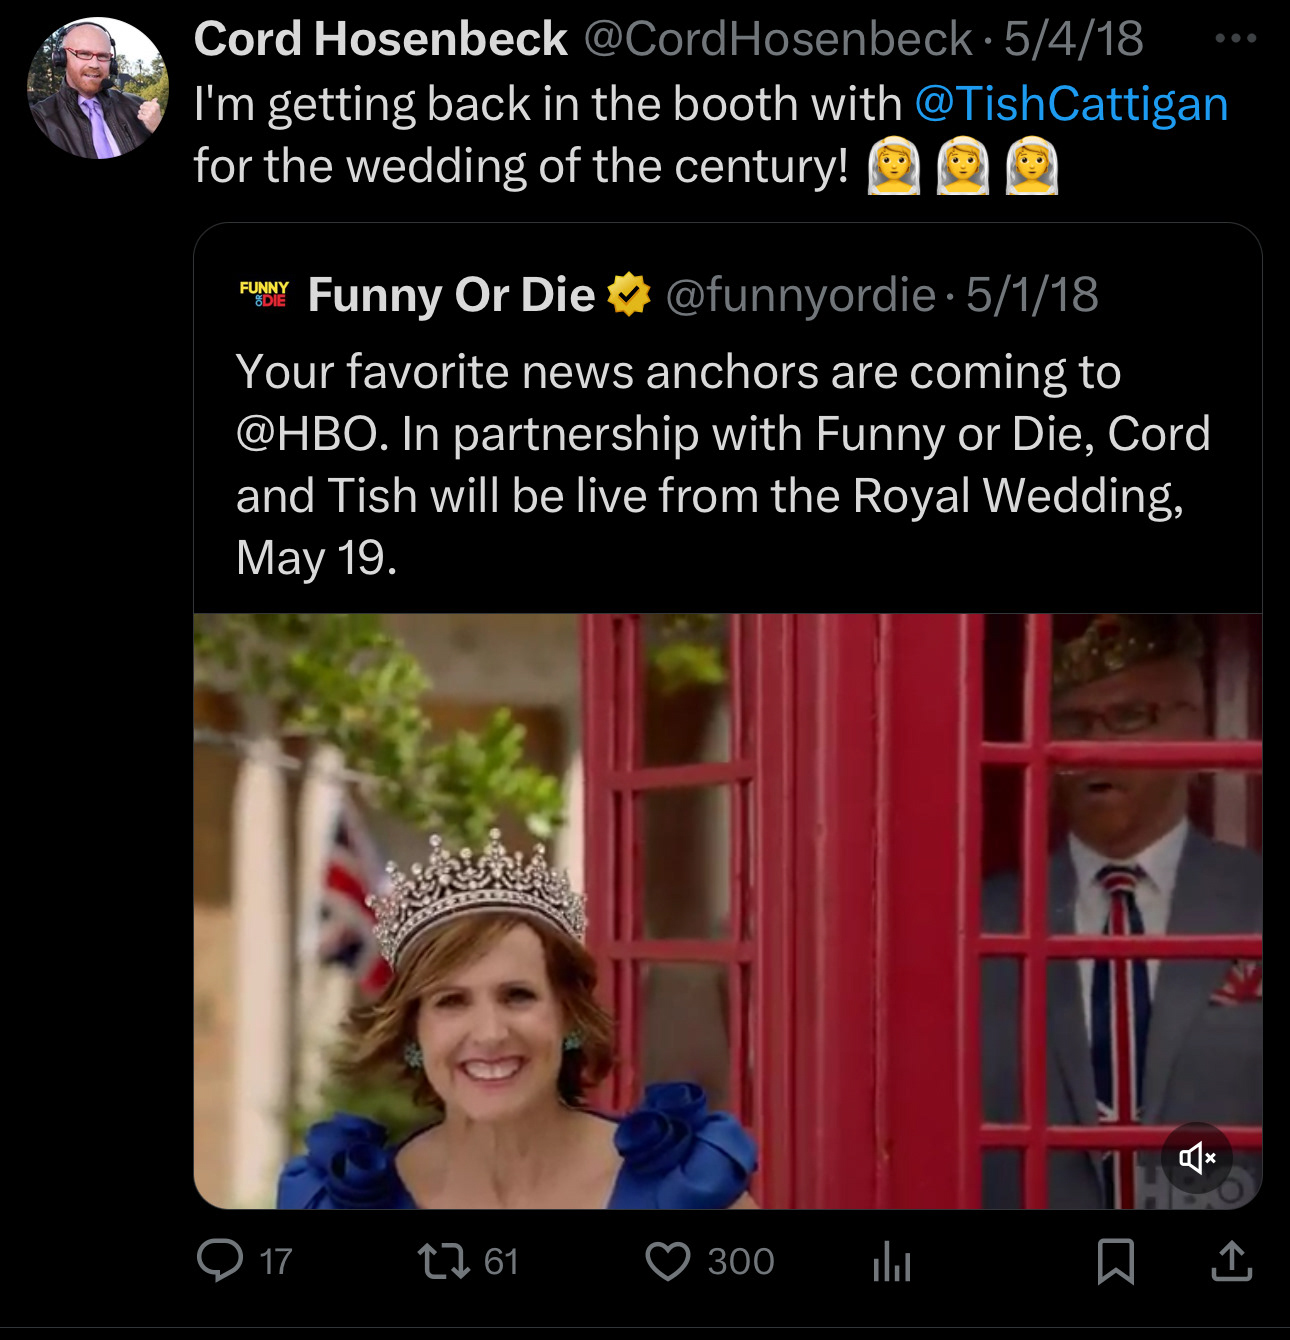Click the gold verified badge
The width and height of the screenshot is (1290, 1340).
pyautogui.click(x=629, y=294)
